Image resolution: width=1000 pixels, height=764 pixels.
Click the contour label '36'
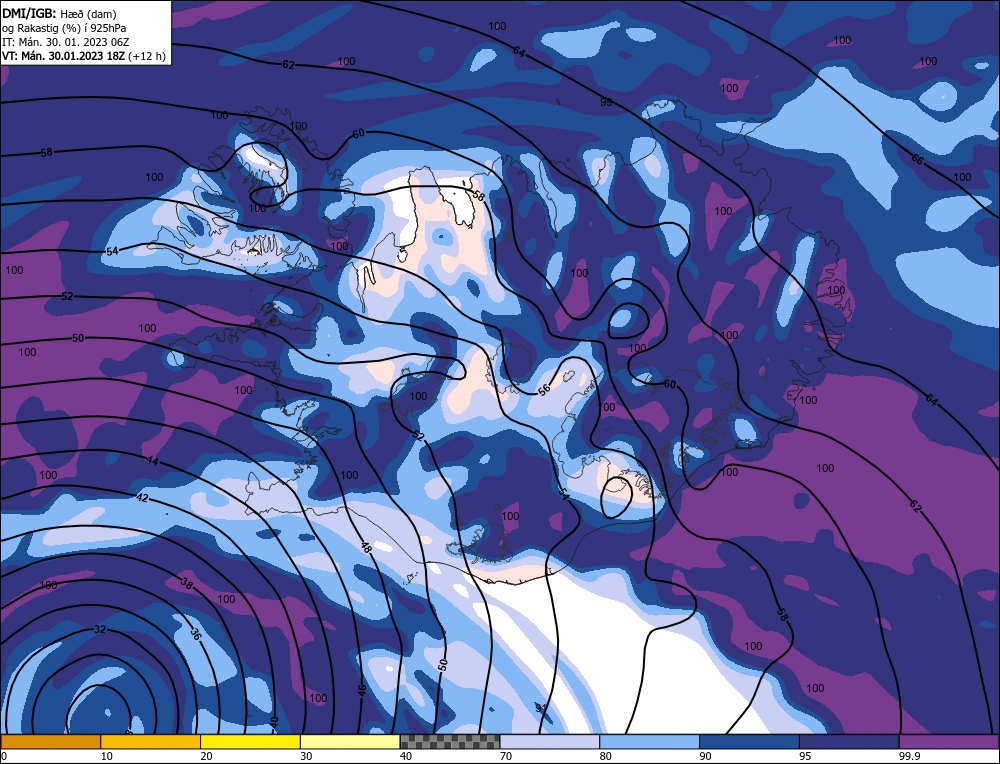pos(195,633)
